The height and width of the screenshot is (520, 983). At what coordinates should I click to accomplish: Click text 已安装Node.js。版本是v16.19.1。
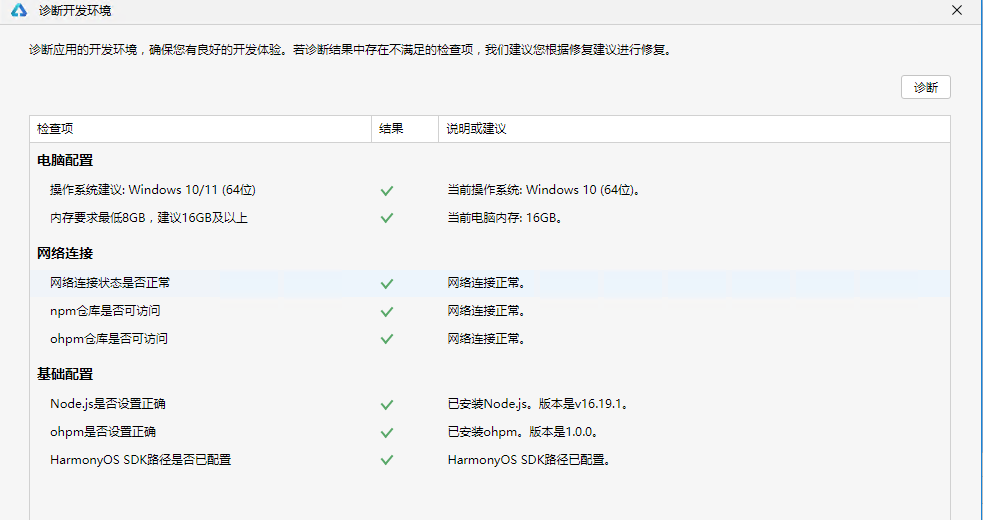[539, 404]
